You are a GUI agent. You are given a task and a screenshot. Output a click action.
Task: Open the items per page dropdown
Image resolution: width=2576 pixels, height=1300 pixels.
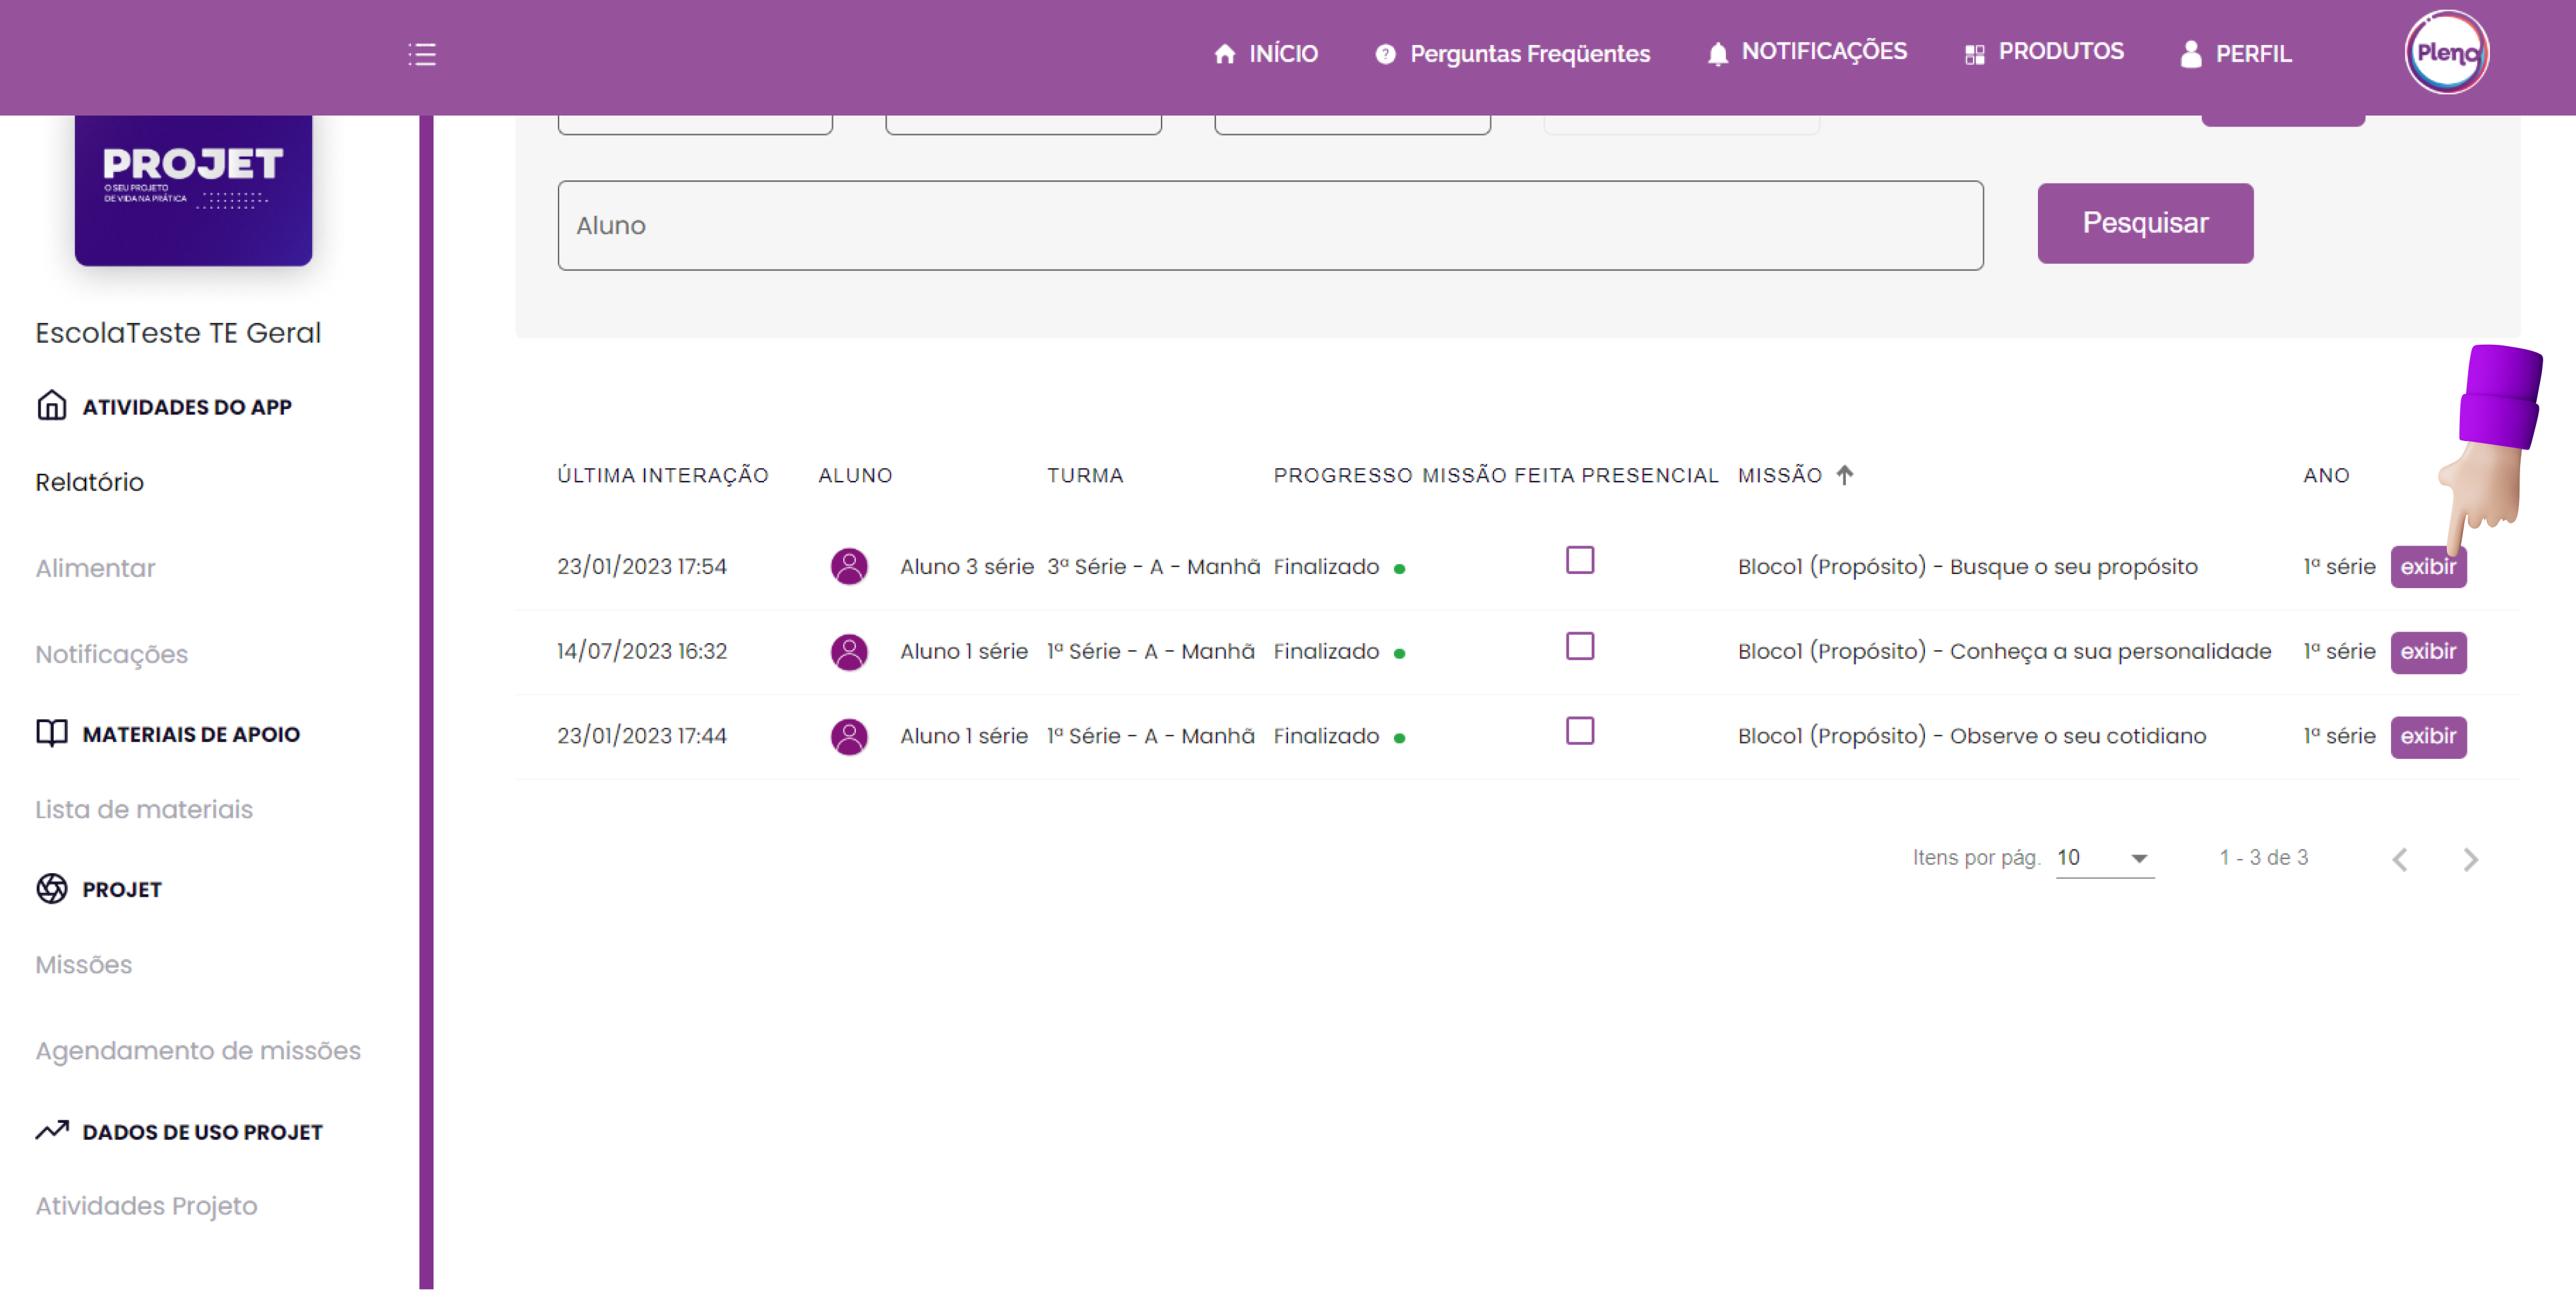[2104, 858]
